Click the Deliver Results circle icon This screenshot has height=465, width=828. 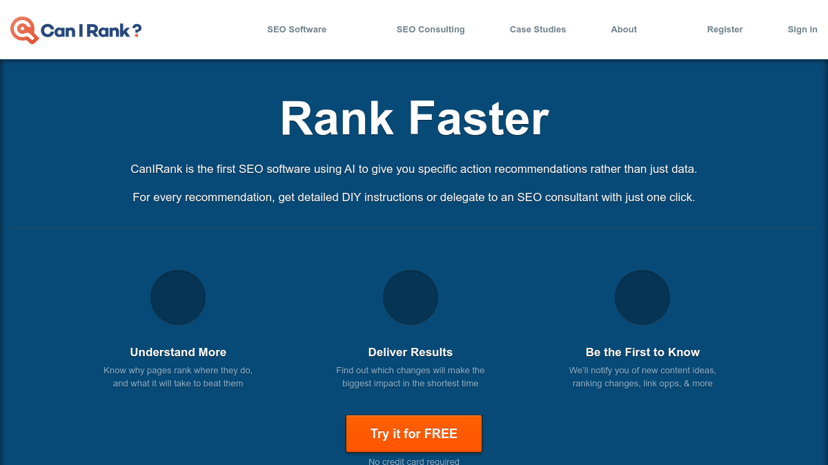click(410, 297)
